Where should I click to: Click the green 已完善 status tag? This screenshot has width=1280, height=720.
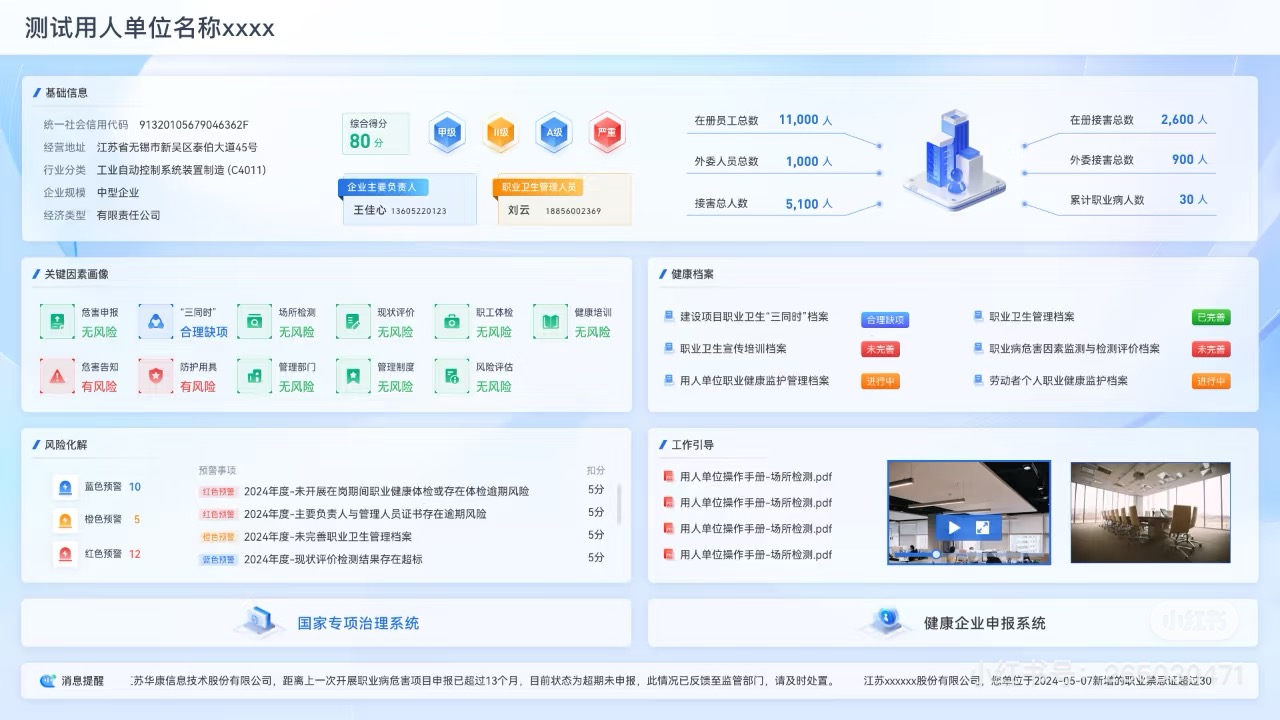[x=1211, y=317]
